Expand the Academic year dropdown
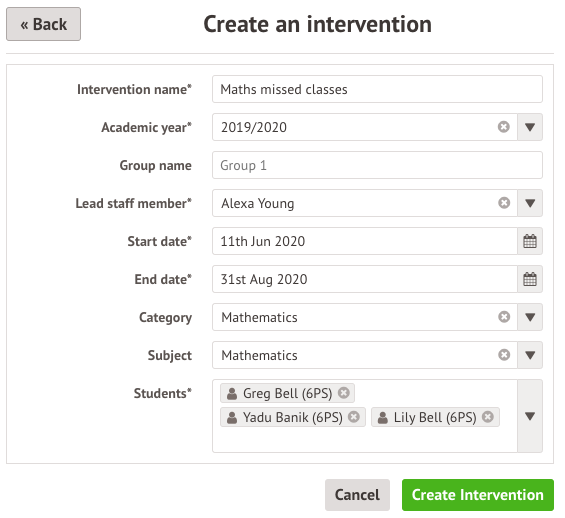 530,127
